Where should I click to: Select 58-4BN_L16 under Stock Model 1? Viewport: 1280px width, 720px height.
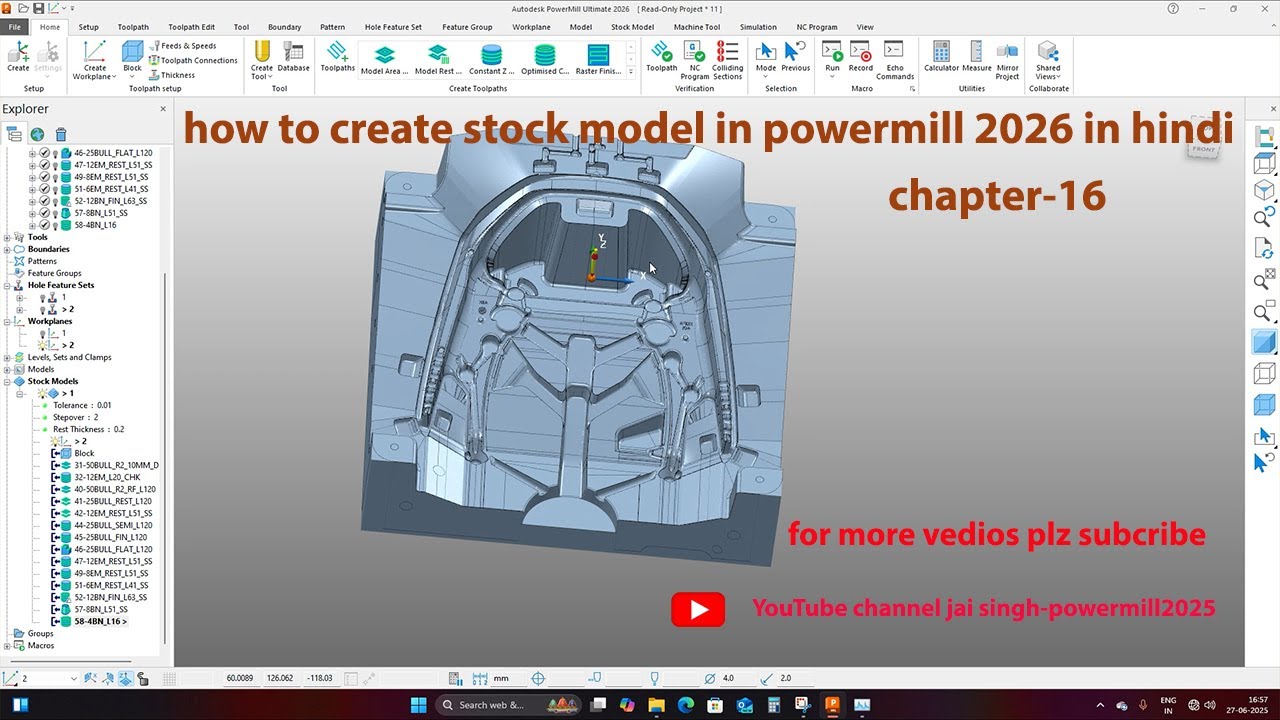tap(98, 621)
